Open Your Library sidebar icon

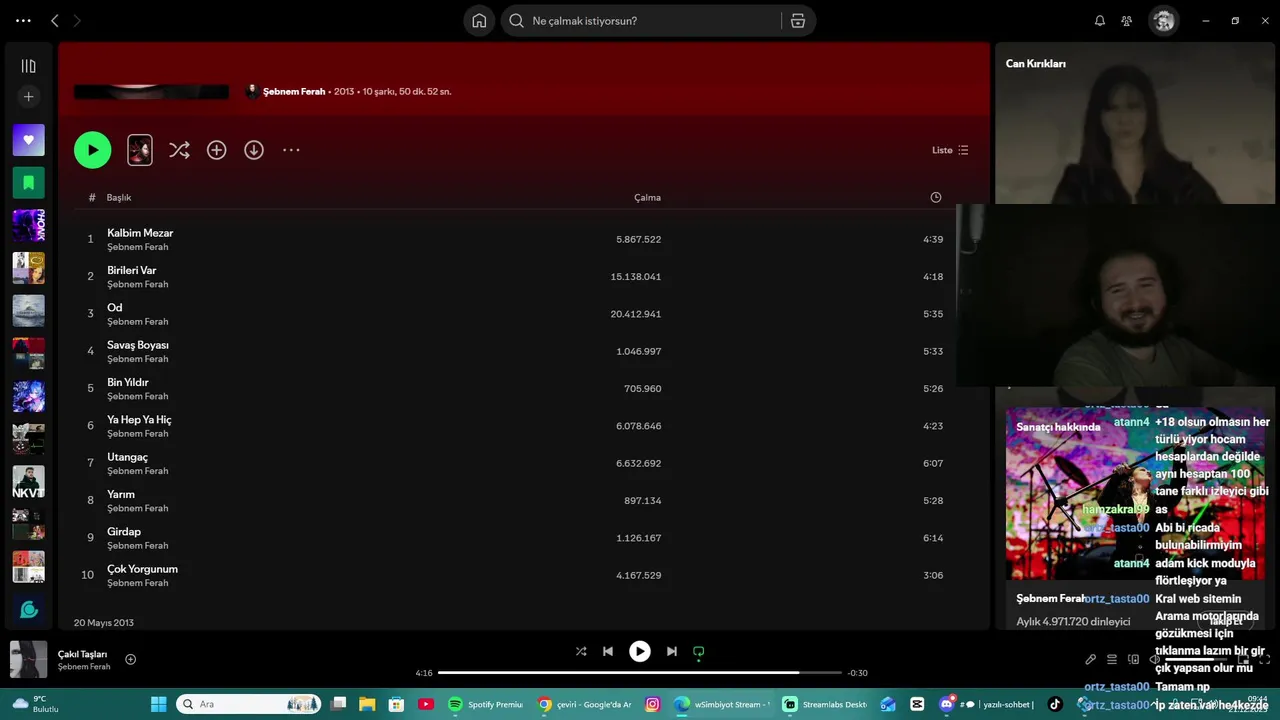point(28,66)
